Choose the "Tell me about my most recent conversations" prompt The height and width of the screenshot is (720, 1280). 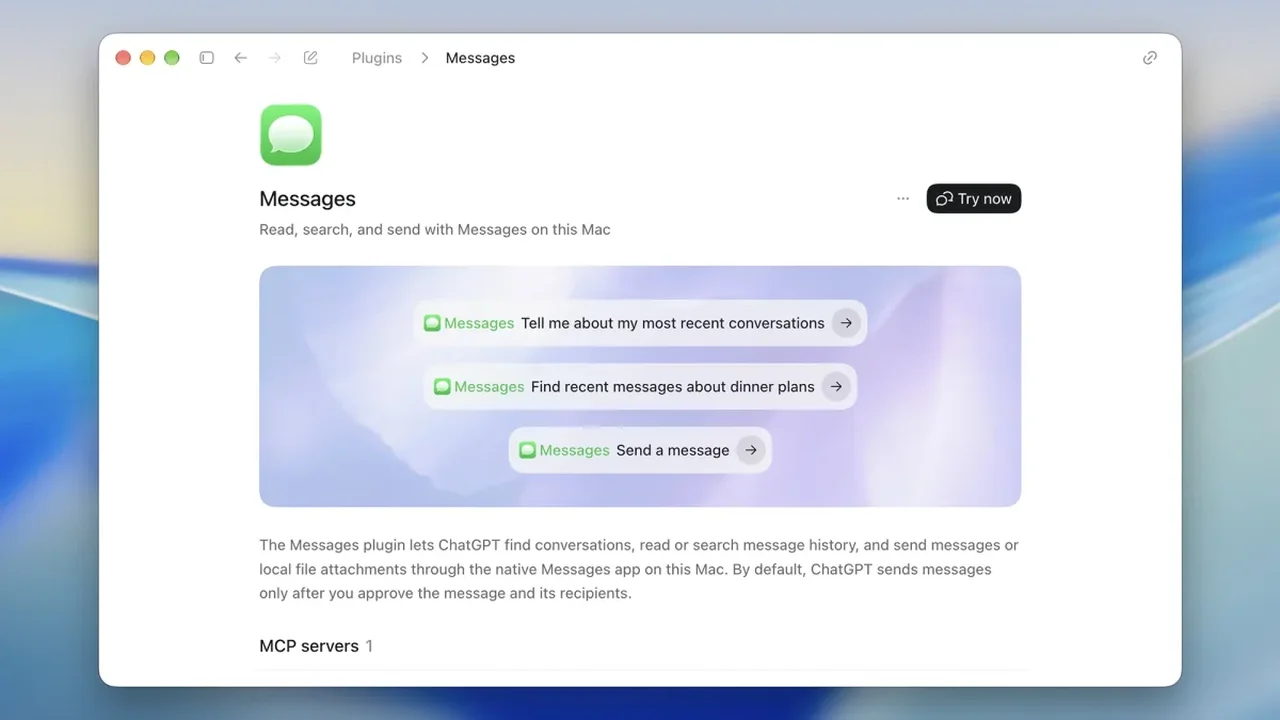tap(640, 323)
